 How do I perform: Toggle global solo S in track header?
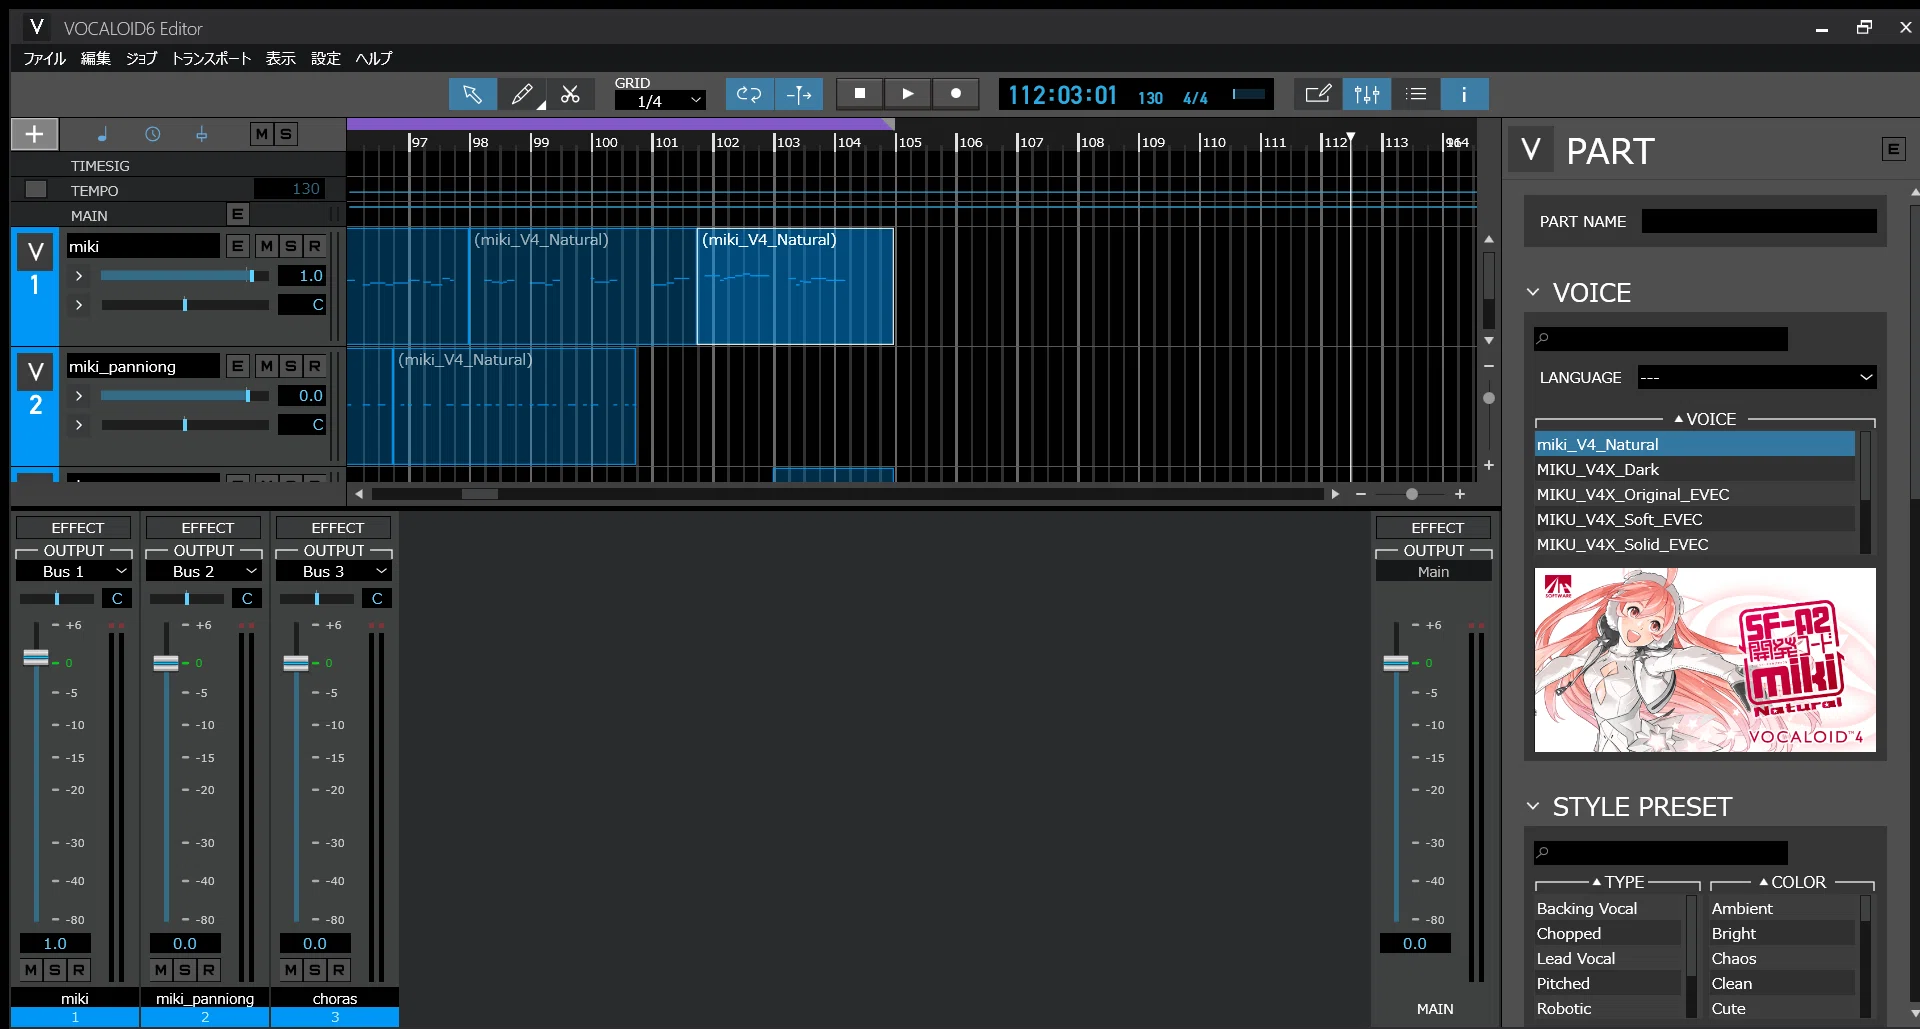coord(286,134)
